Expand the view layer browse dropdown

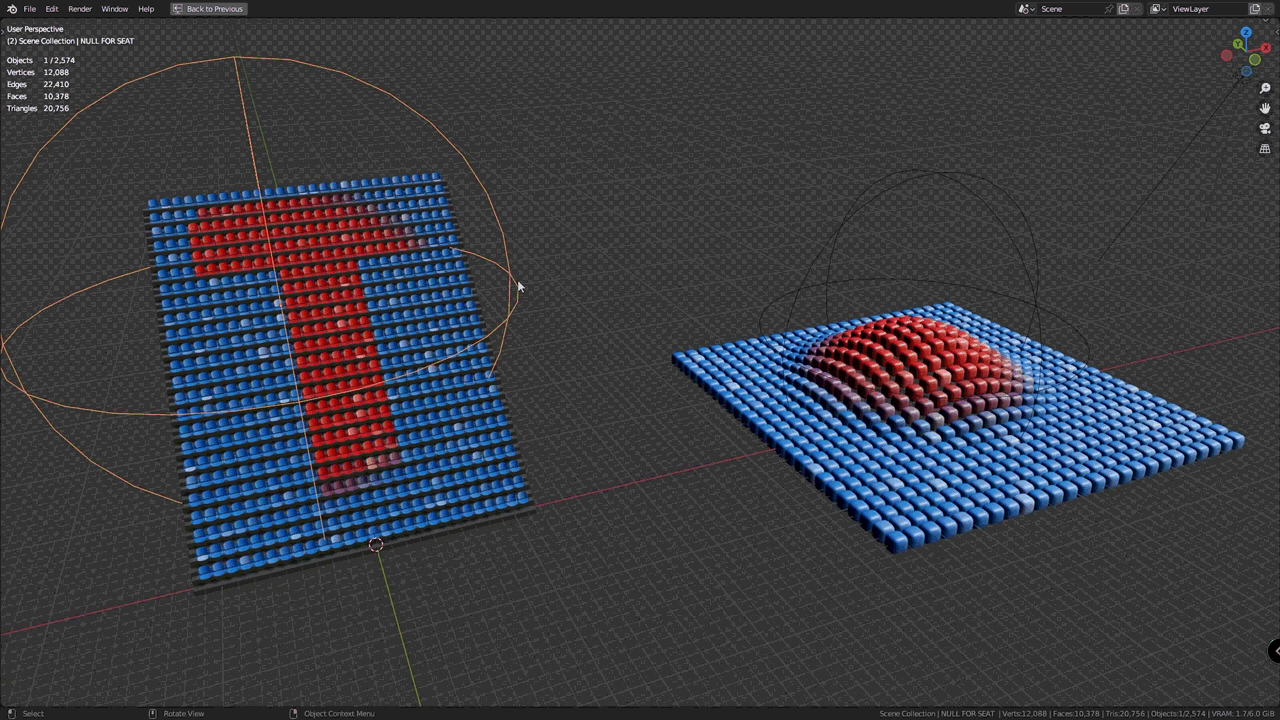pyautogui.click(x=1158, y=9)
